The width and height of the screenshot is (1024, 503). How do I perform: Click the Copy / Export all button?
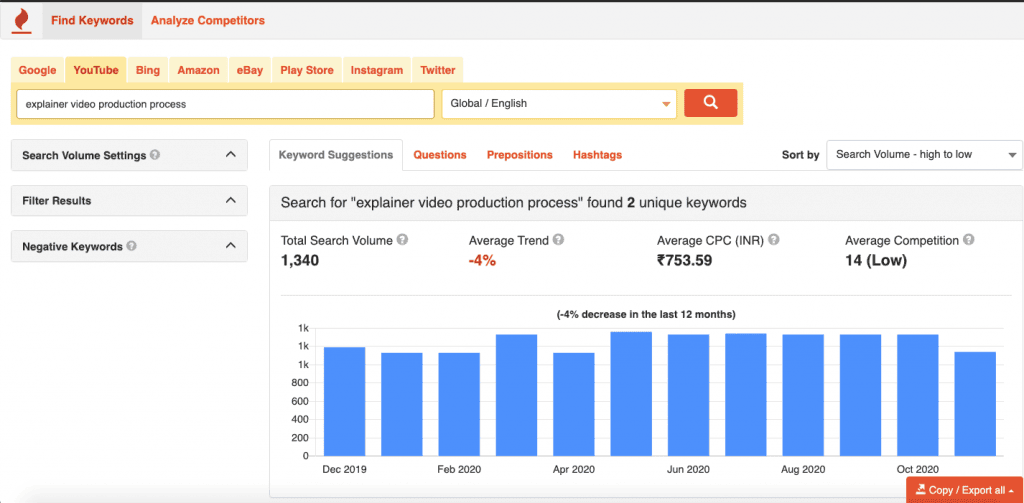pyautogui.click(x=965, y=490)
